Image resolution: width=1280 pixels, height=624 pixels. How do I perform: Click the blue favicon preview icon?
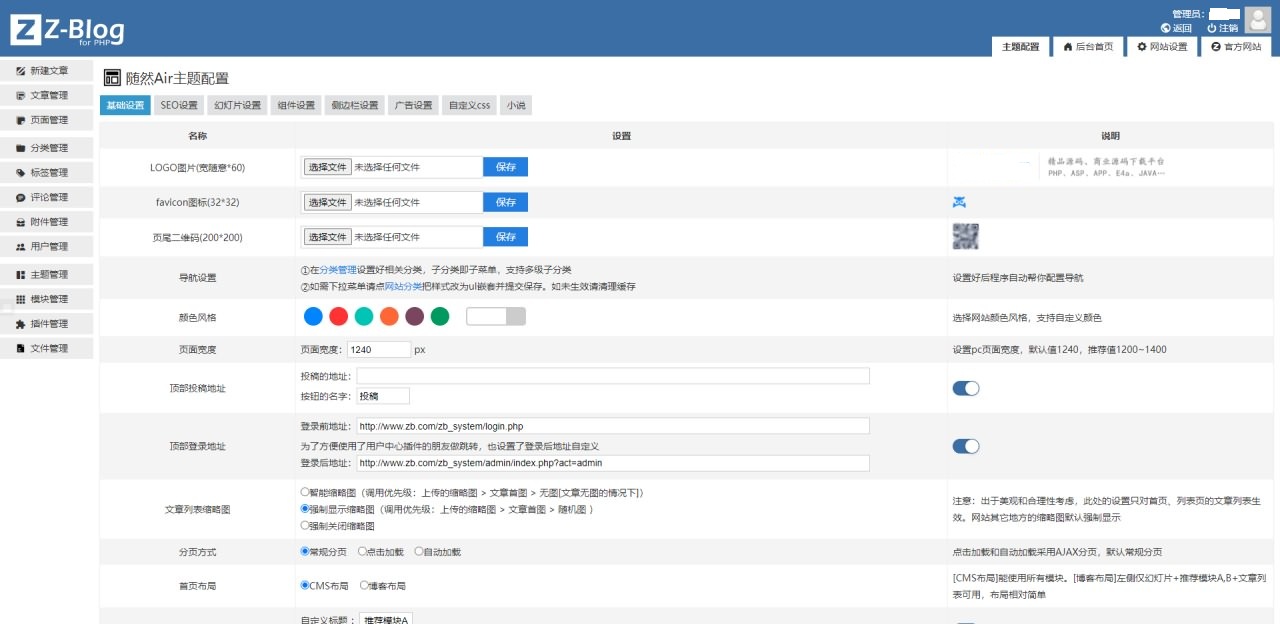point(959,202)
